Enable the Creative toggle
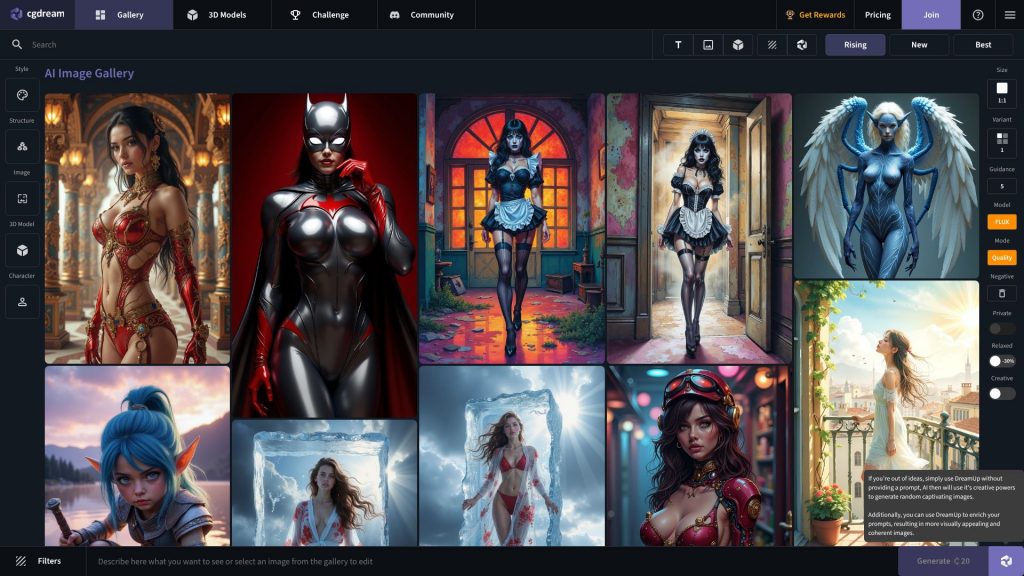Image resolution: width=1024 pixels, height=576 pixels. [x=1001, y=394]
